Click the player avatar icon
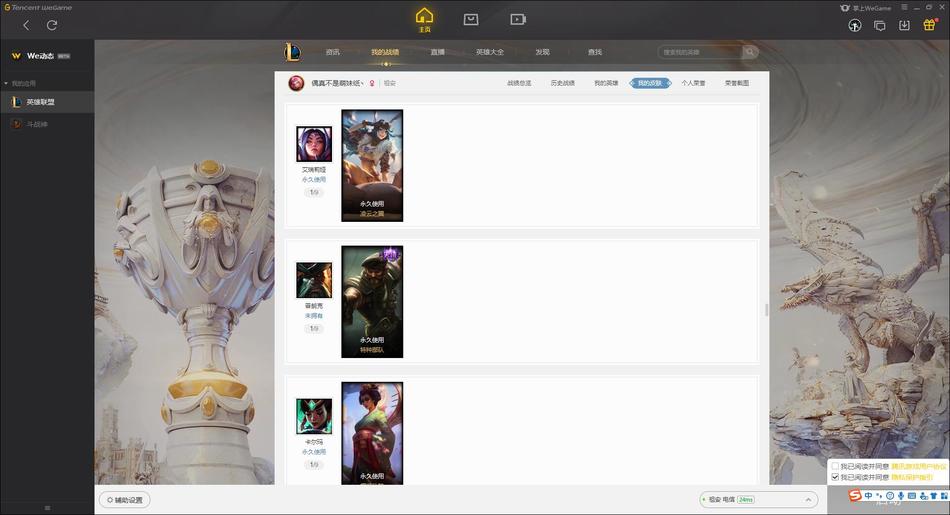The height and width of the screenshot is (515, 950). click(x=296, y=83)
